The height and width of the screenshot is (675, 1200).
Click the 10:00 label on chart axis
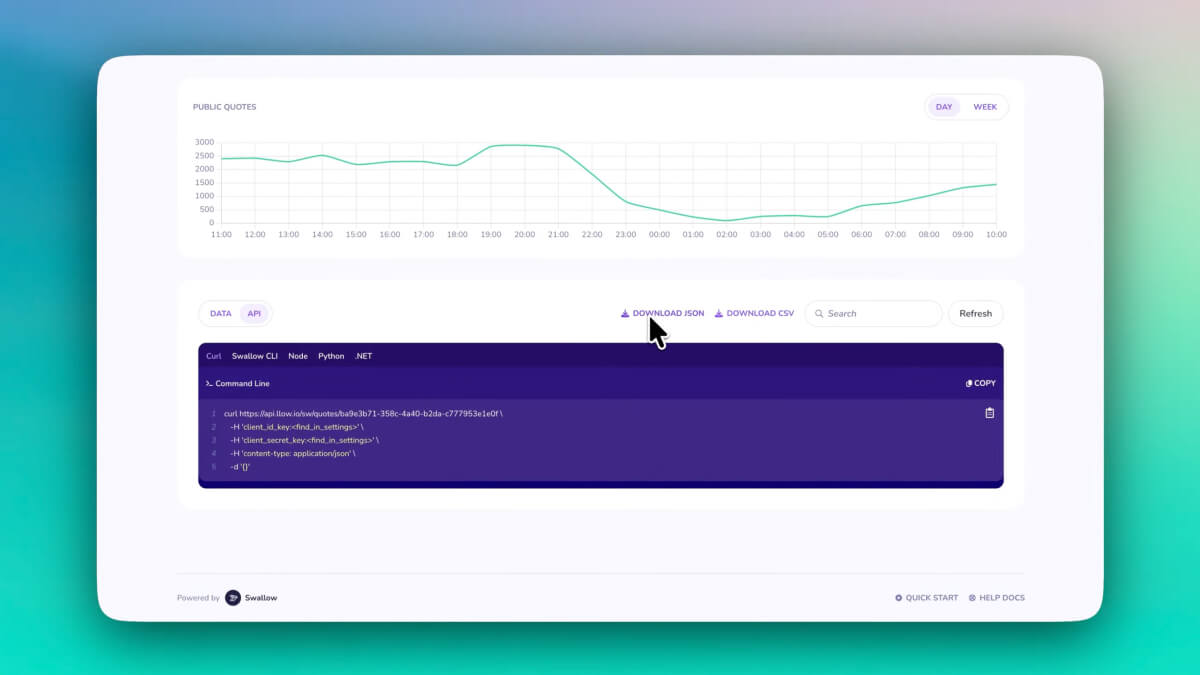pyautogui.click(x=996, y=235)
